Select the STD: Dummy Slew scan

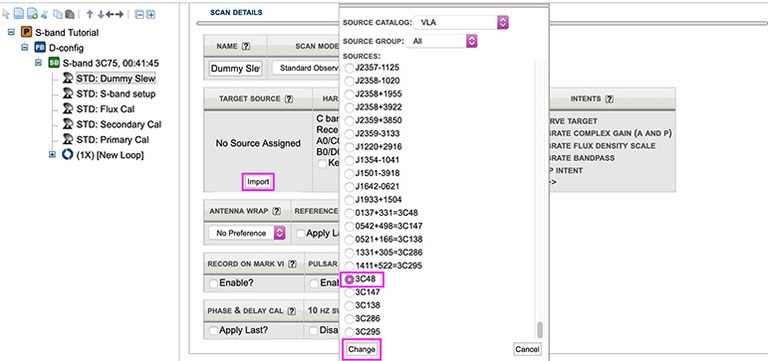pyautogui.click(x=116, y=78)
